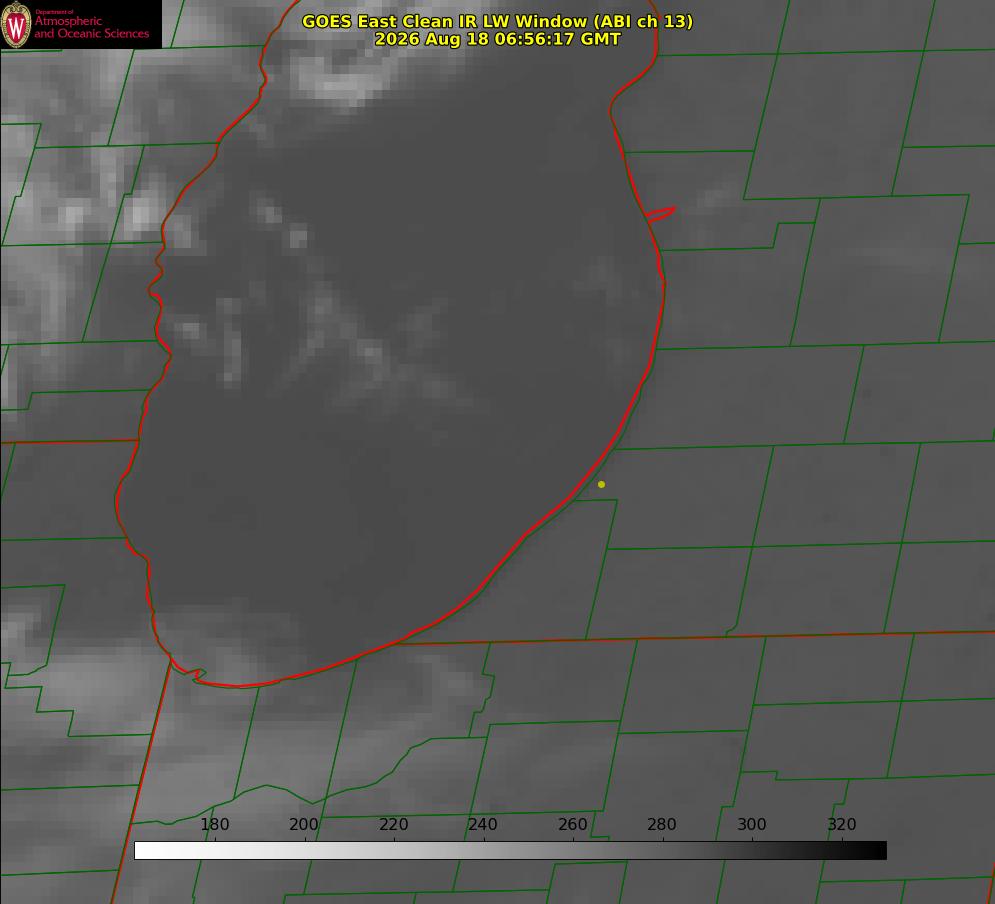Click the 260 colorbar tick label
Image resolution: width=995 pixels, height=904 pixels.
(572, 824)
